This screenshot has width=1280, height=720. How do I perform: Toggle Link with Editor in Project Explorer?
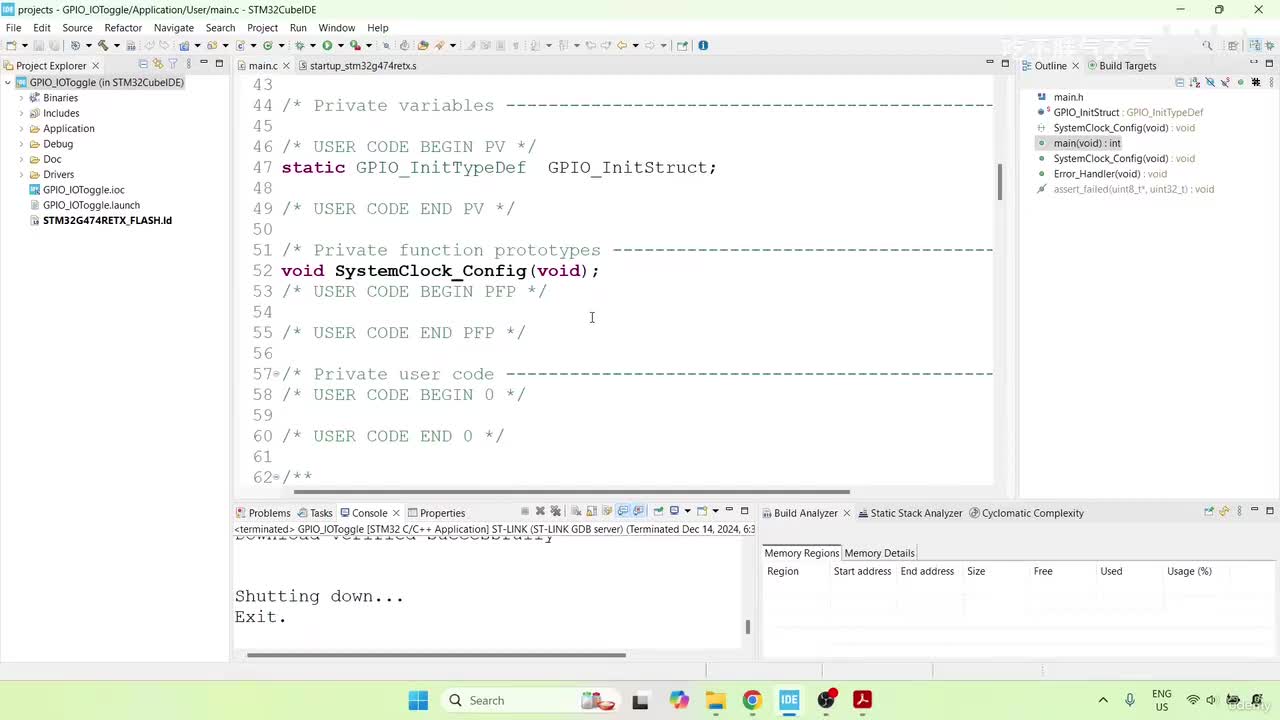(158, 64)
